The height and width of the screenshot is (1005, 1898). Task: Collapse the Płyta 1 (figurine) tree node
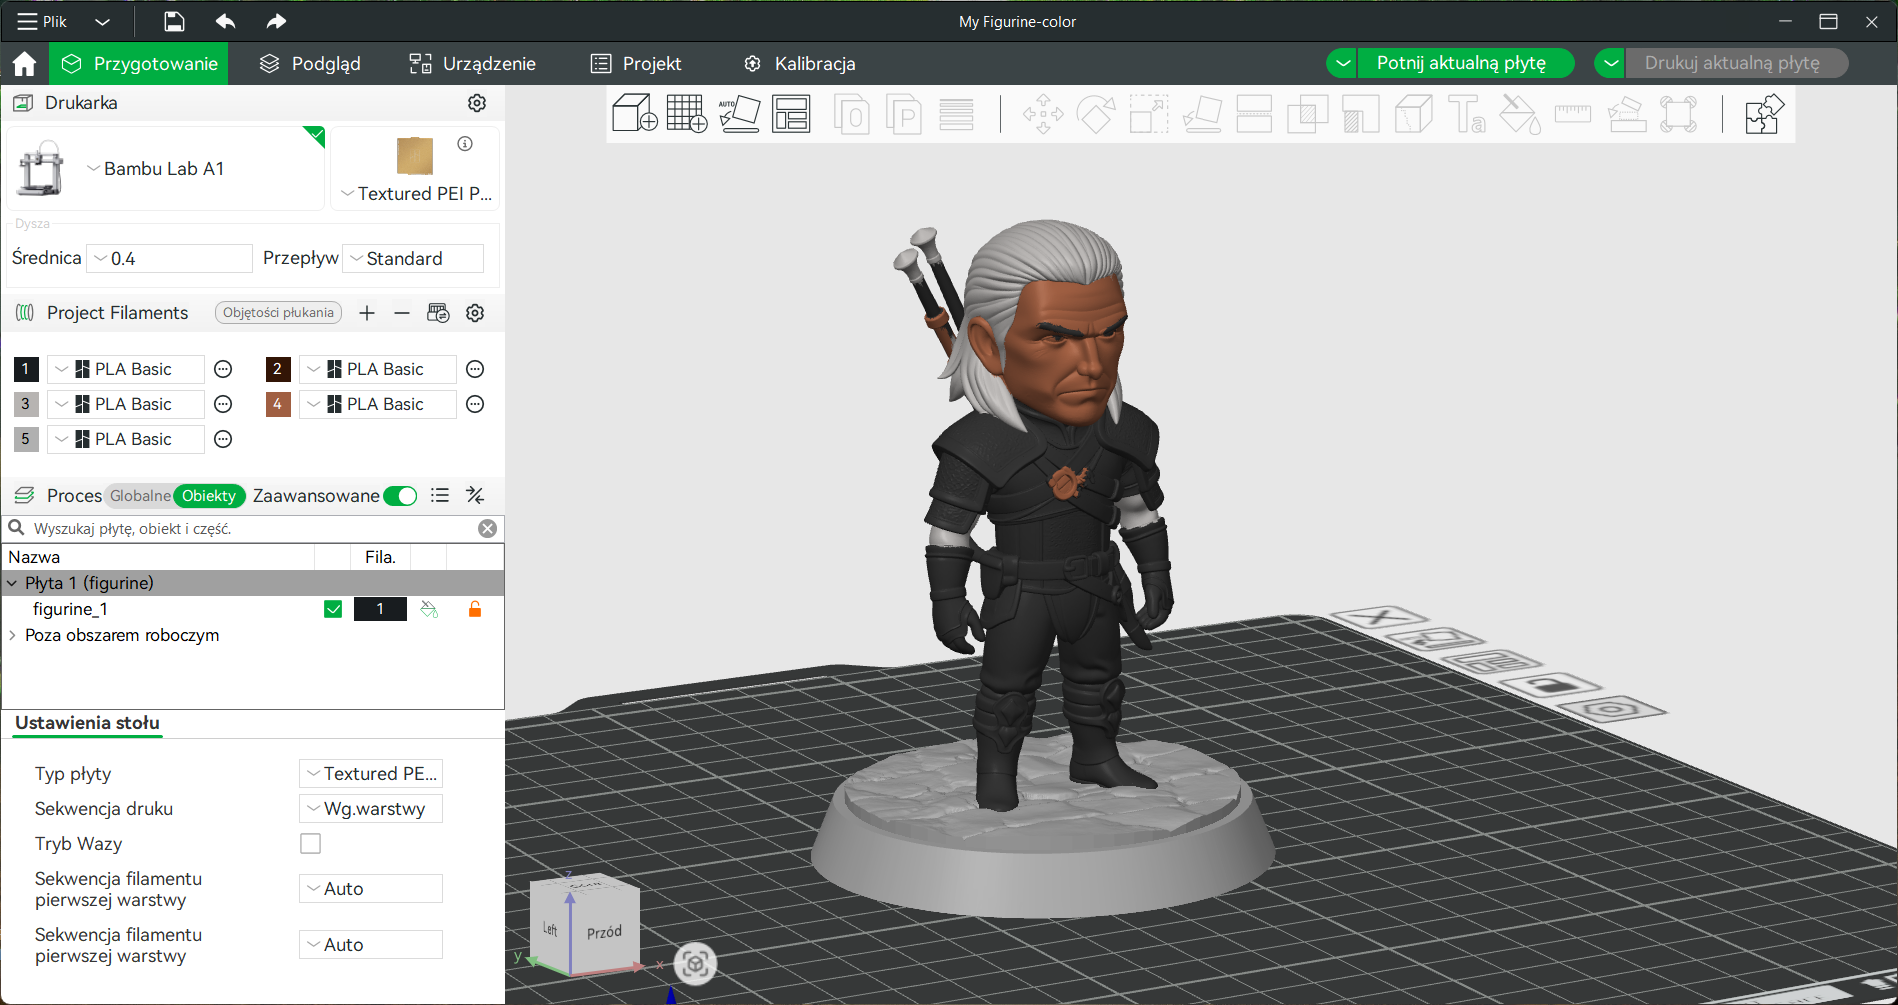(12, 583)
